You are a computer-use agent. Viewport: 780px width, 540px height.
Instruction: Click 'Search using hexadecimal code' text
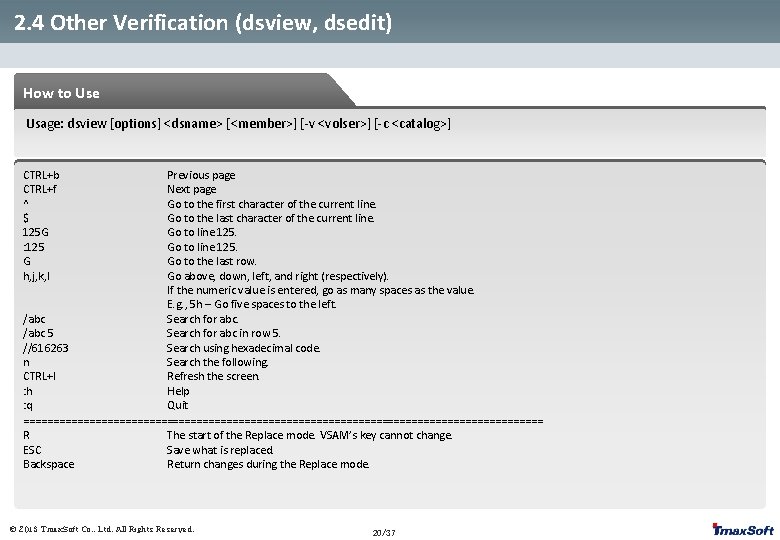point(243,348)
